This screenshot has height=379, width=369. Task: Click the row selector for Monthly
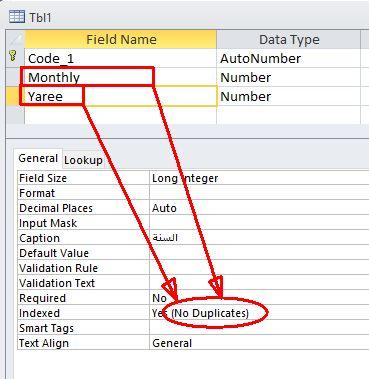(x=15, y=77)
